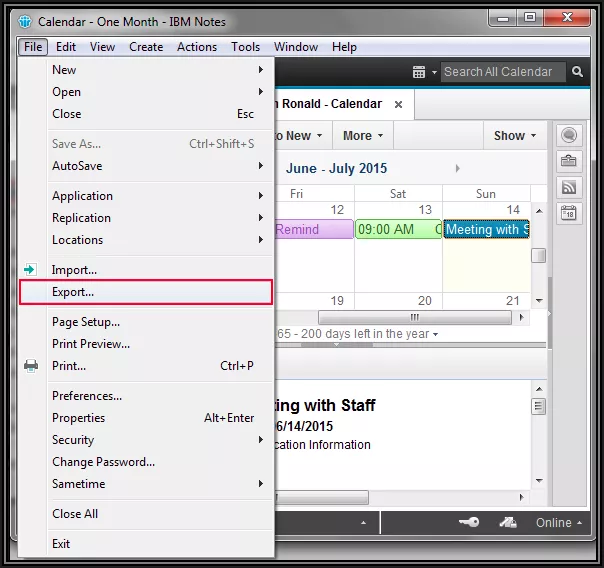Choose Page Setup... menu entry

point(146,322)
